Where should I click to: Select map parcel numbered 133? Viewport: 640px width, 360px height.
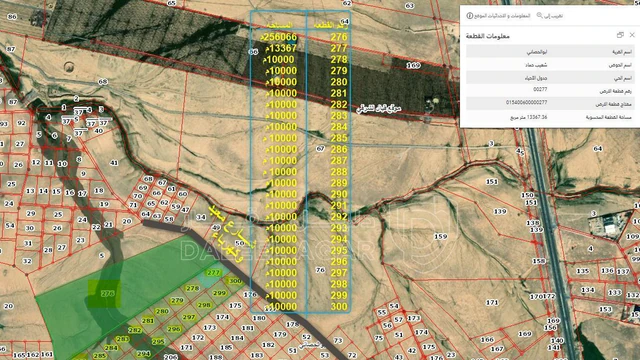click(x=615, y=293)
